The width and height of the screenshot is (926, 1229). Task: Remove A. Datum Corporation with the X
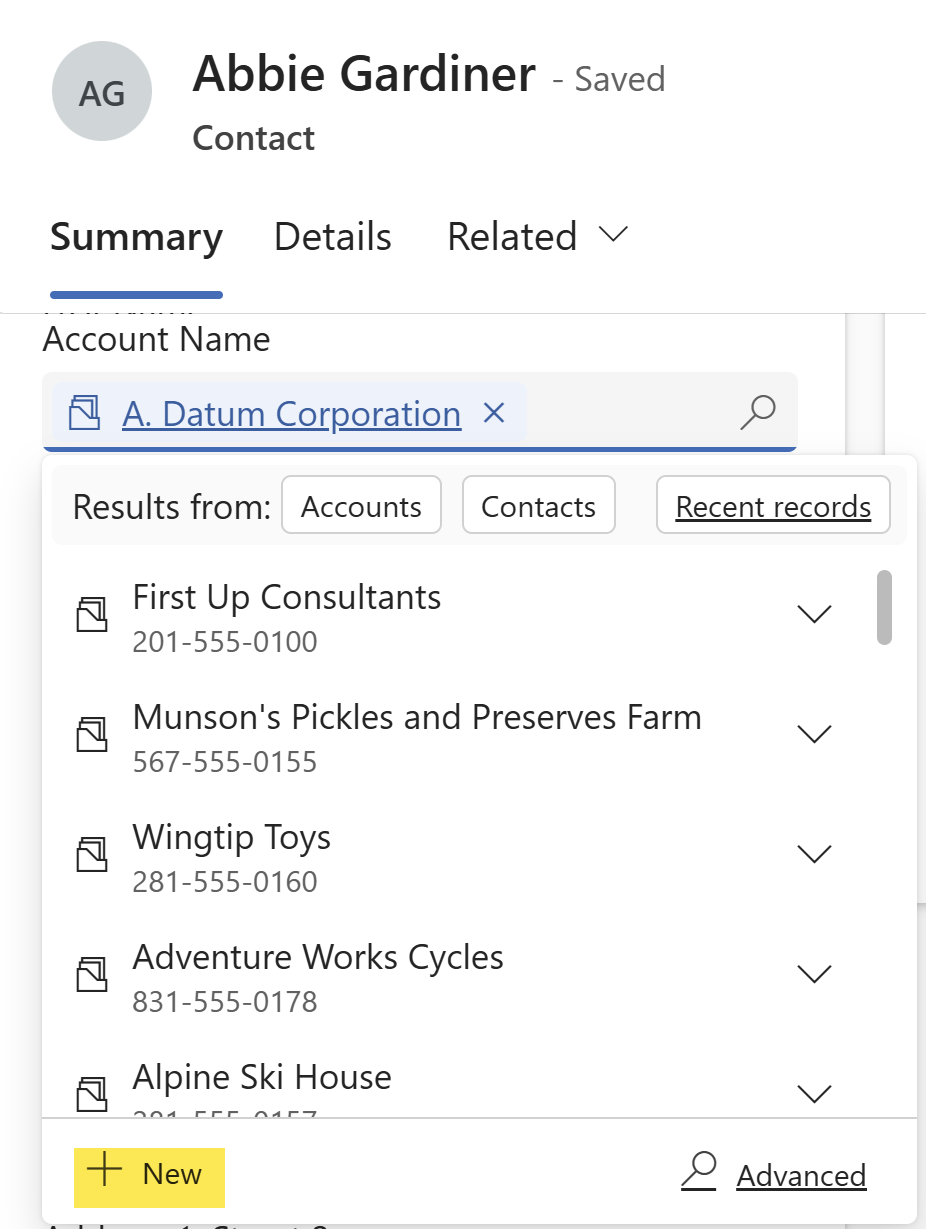coord(494,412)
